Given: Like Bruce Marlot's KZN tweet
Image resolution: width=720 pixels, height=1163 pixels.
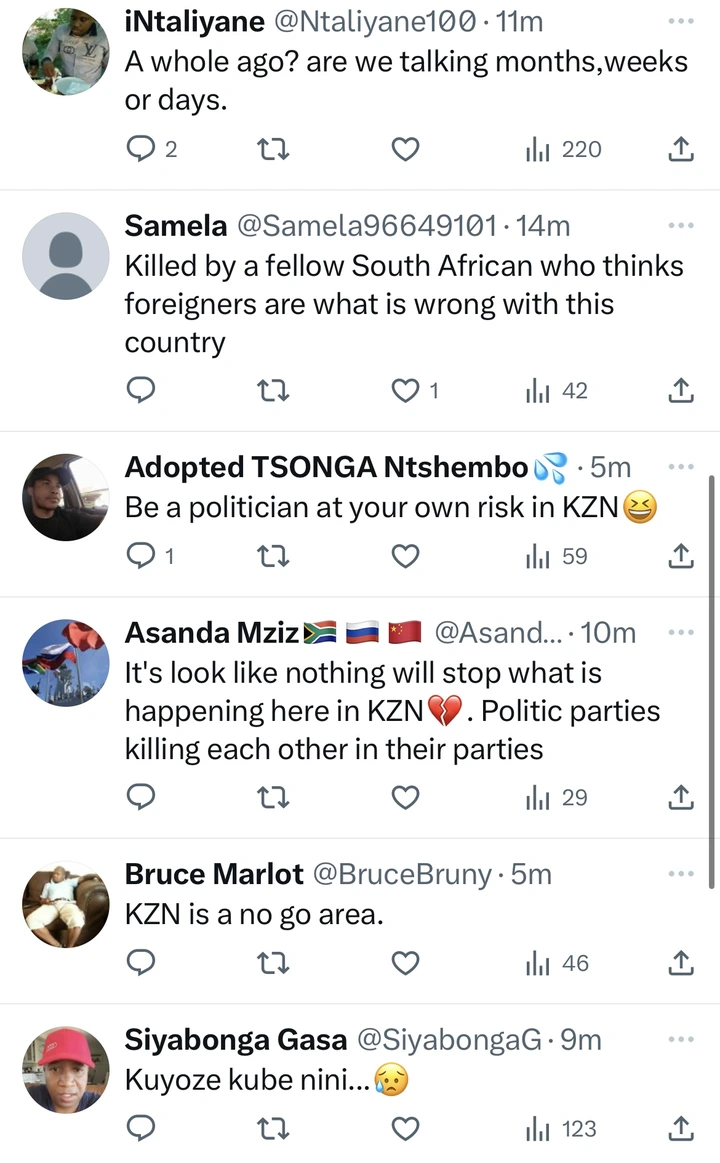Looking at the screenshot, I should pos(405,963).
